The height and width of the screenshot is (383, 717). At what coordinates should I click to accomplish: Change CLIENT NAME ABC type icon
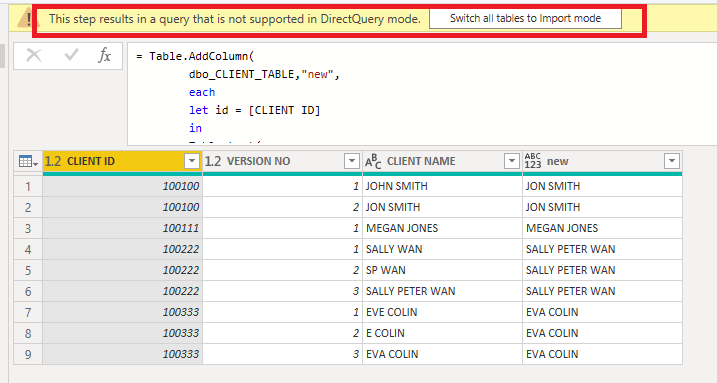373,161
